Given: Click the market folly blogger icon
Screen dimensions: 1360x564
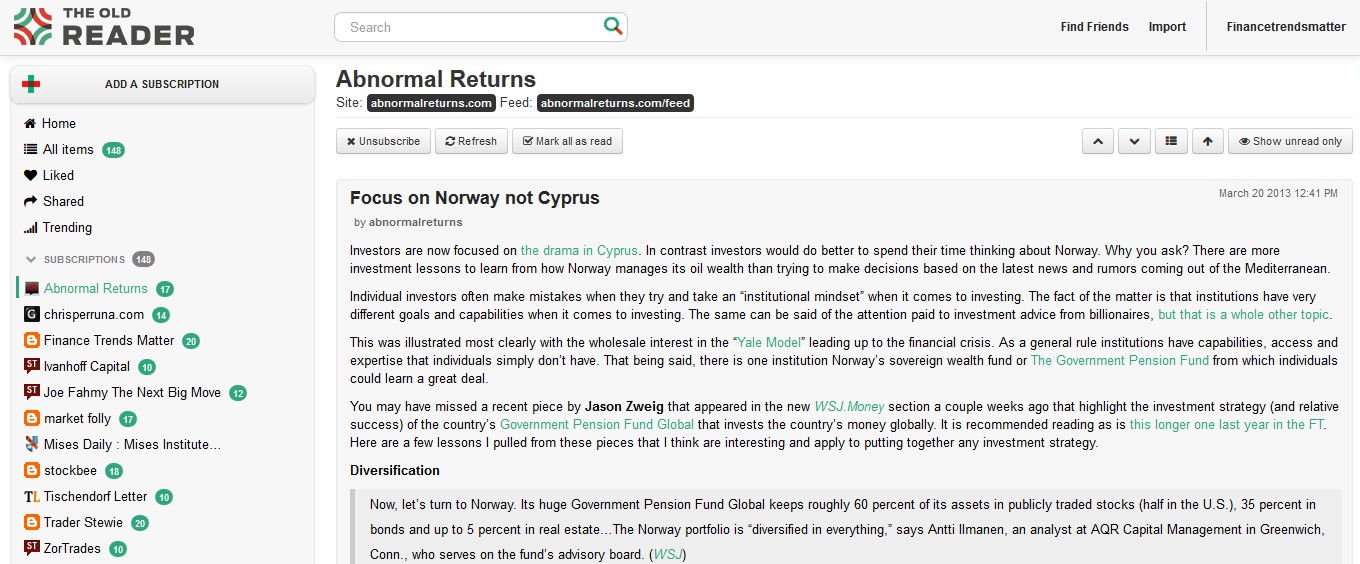Looking at the screenshot, I should click(x=32, y=418).
